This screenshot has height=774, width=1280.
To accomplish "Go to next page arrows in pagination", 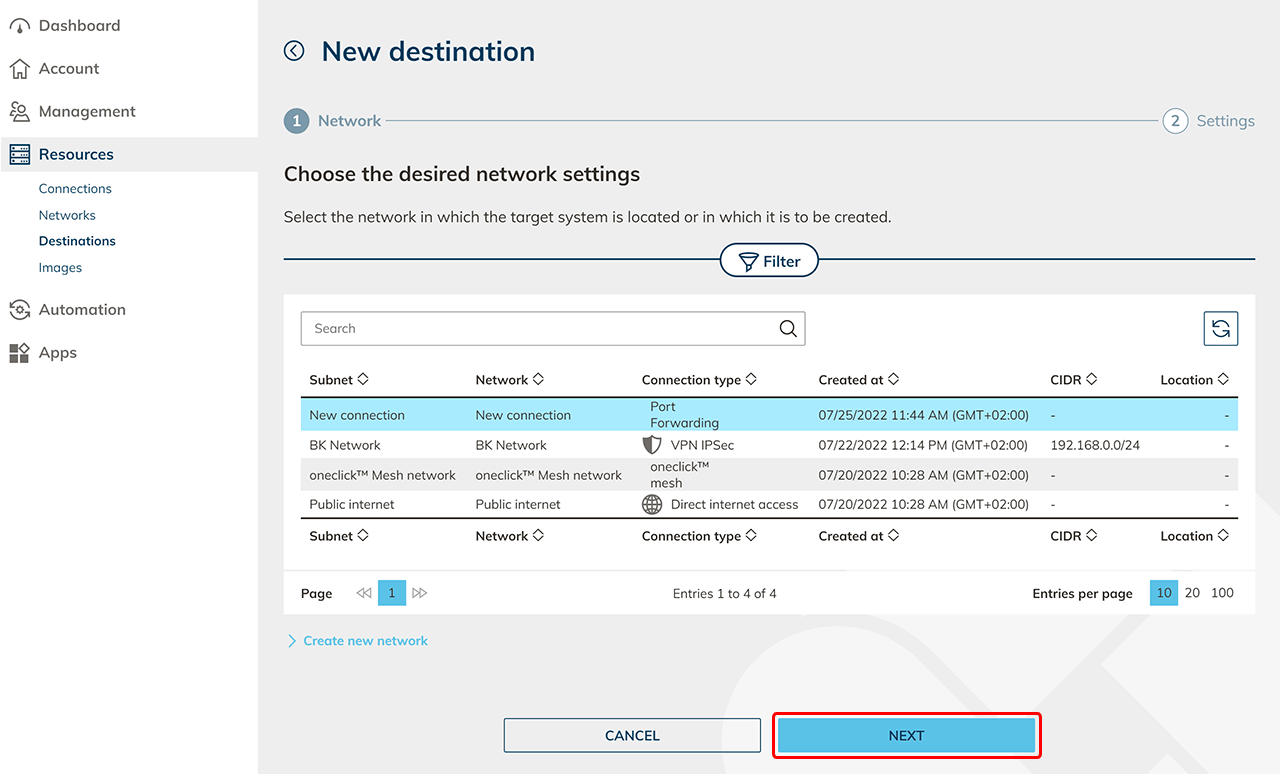I will tap(420, 593).
